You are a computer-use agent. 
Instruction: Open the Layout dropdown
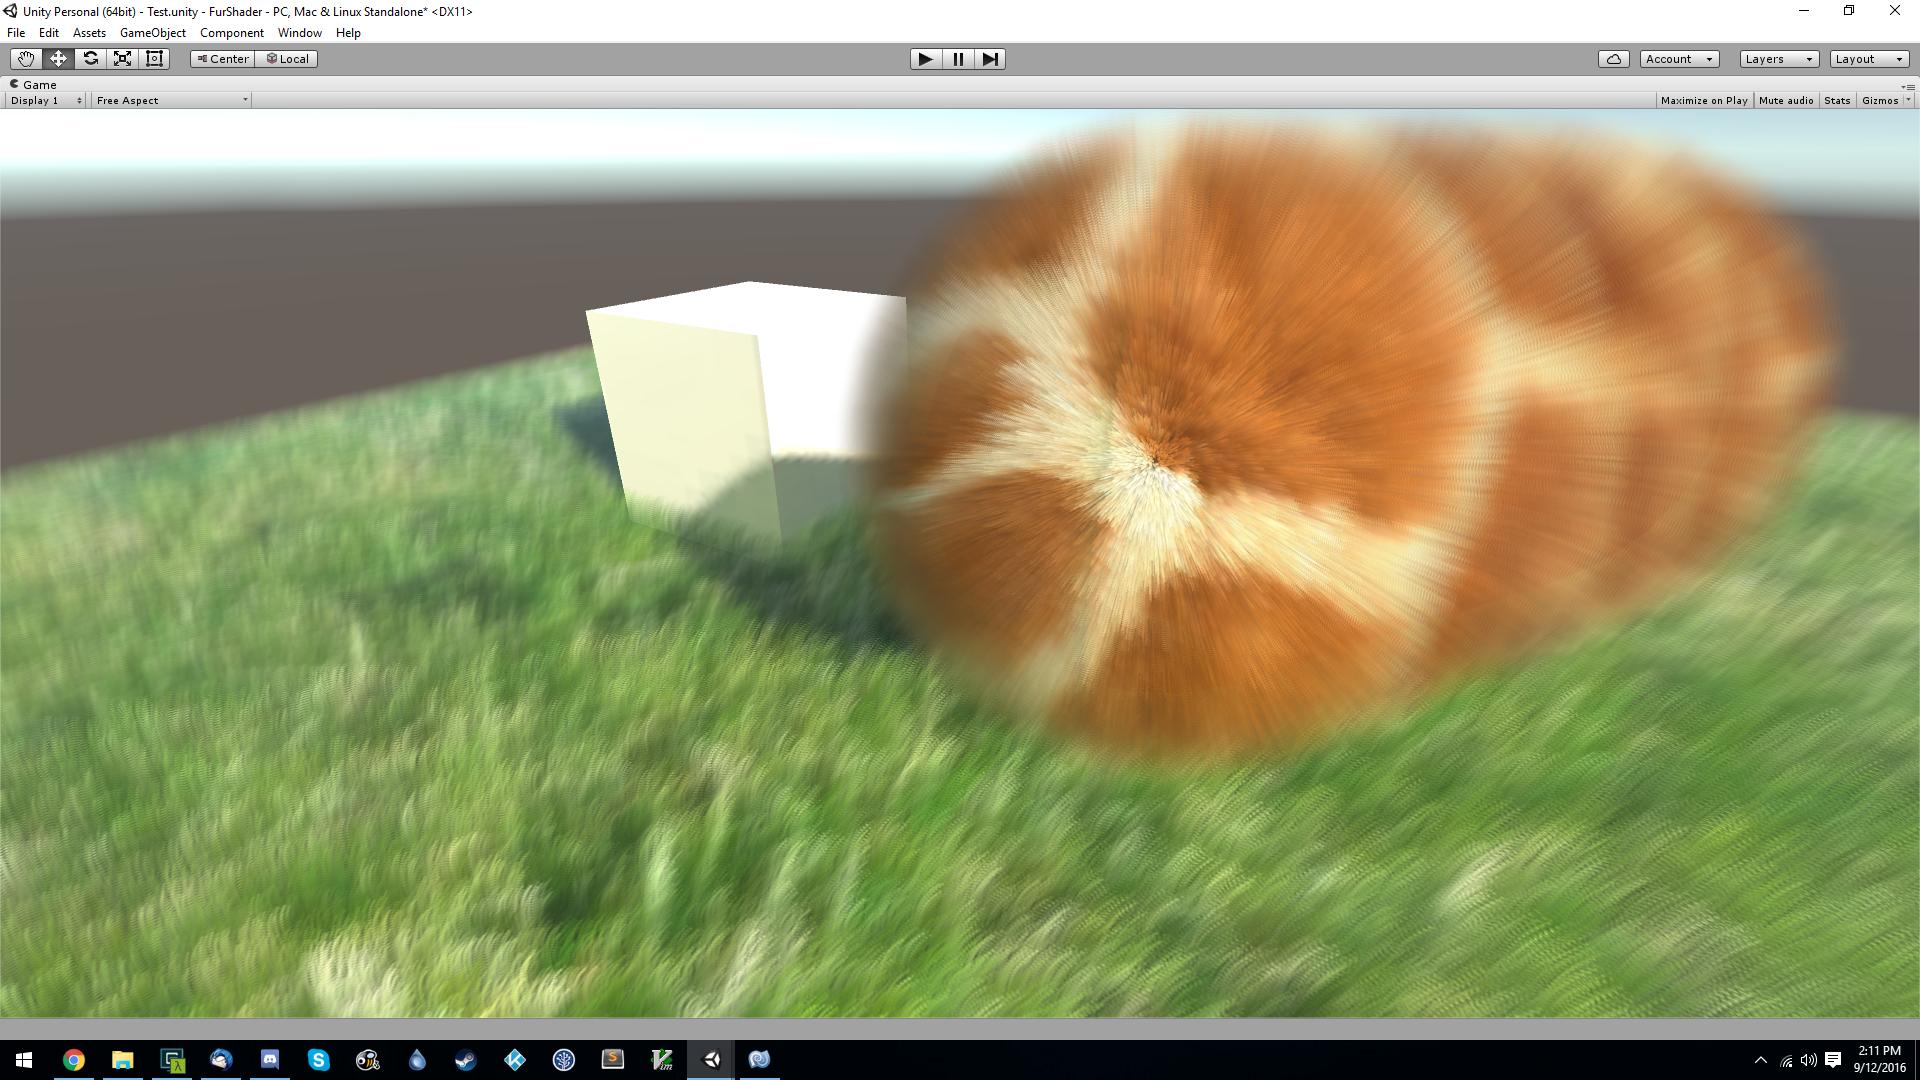click(x=1868, y=58)
